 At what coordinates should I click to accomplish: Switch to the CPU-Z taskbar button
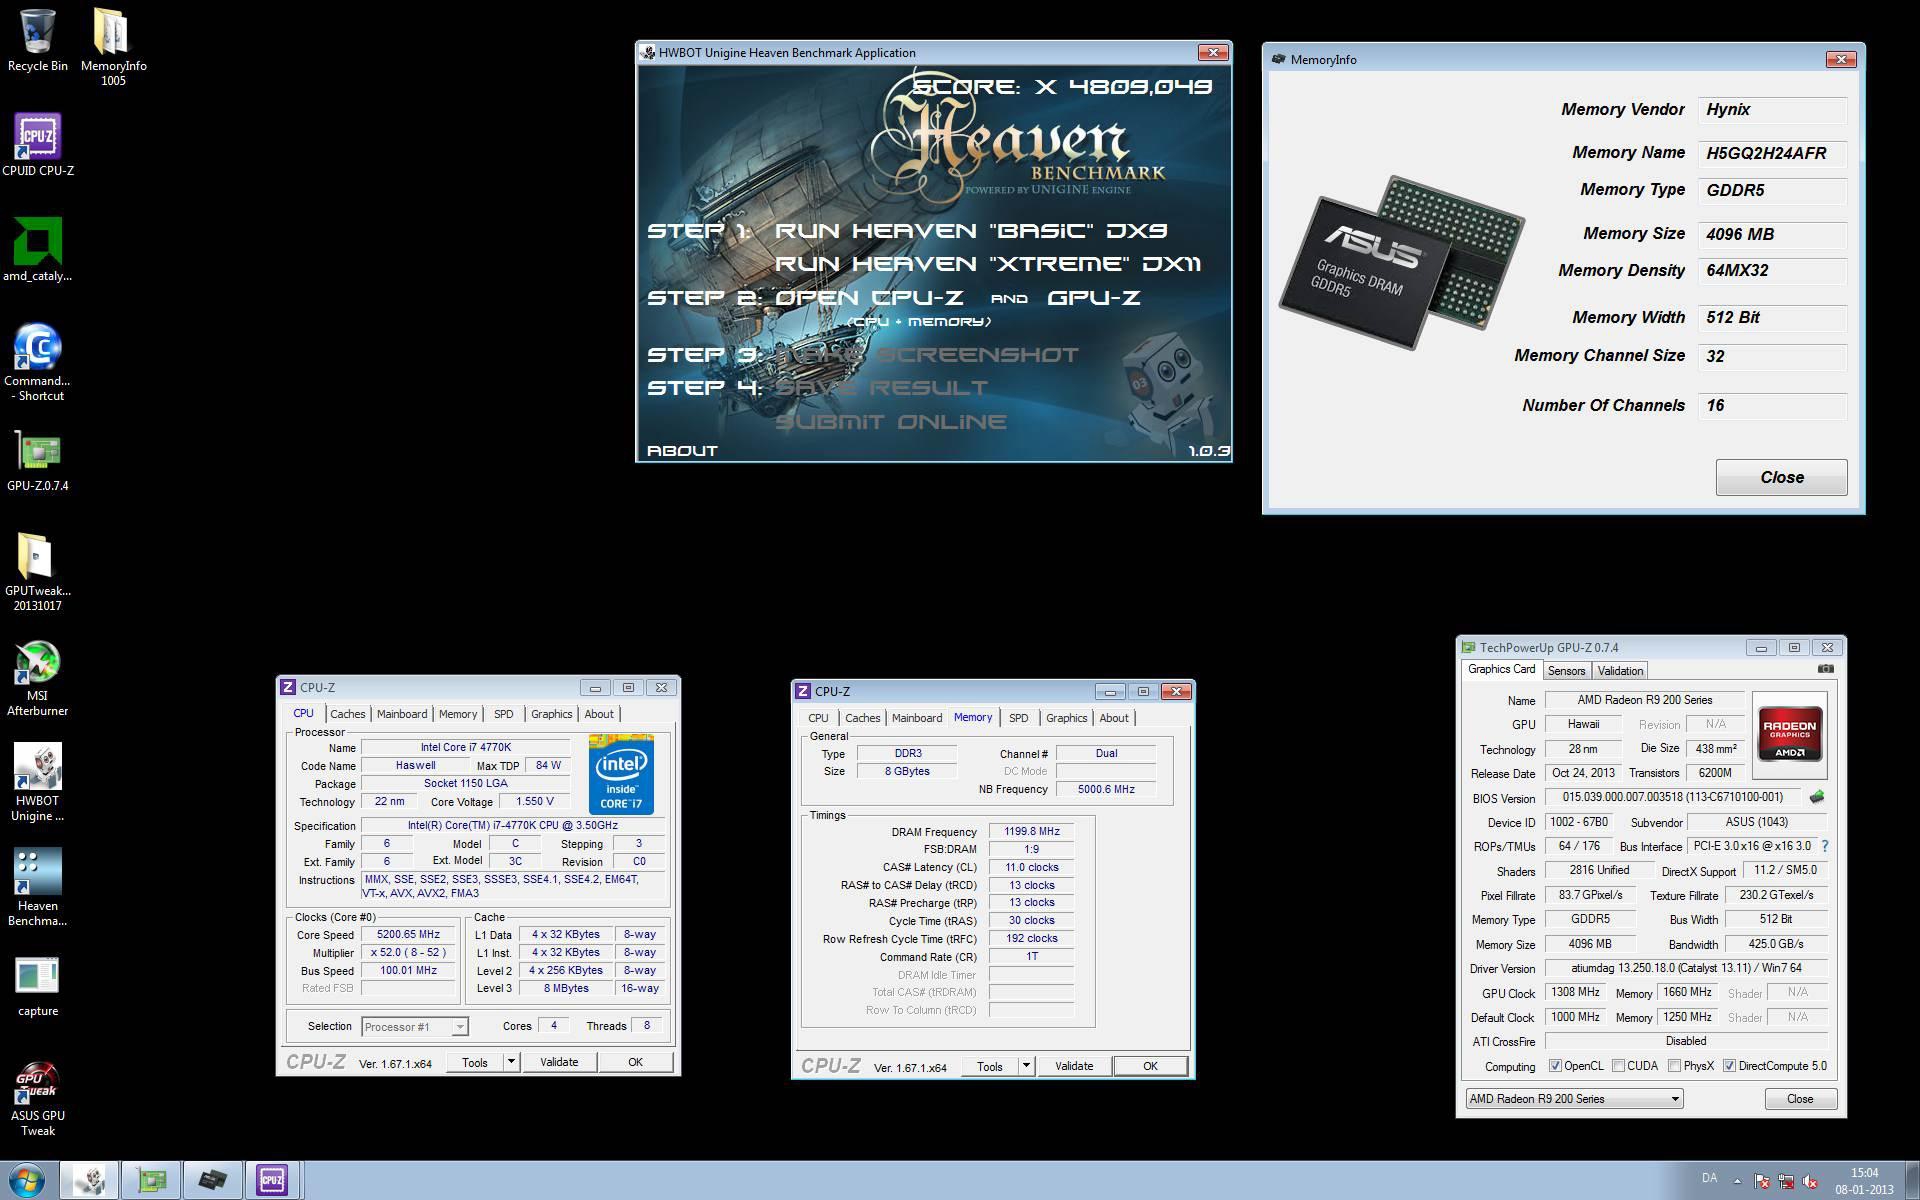[x=273, y=1181]
